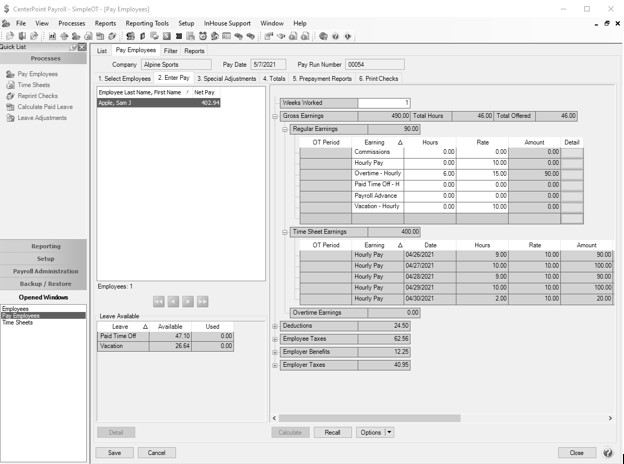The image size is (624, 464).
Task: Click the Weeks Worked input field
Action: [383, 103]
